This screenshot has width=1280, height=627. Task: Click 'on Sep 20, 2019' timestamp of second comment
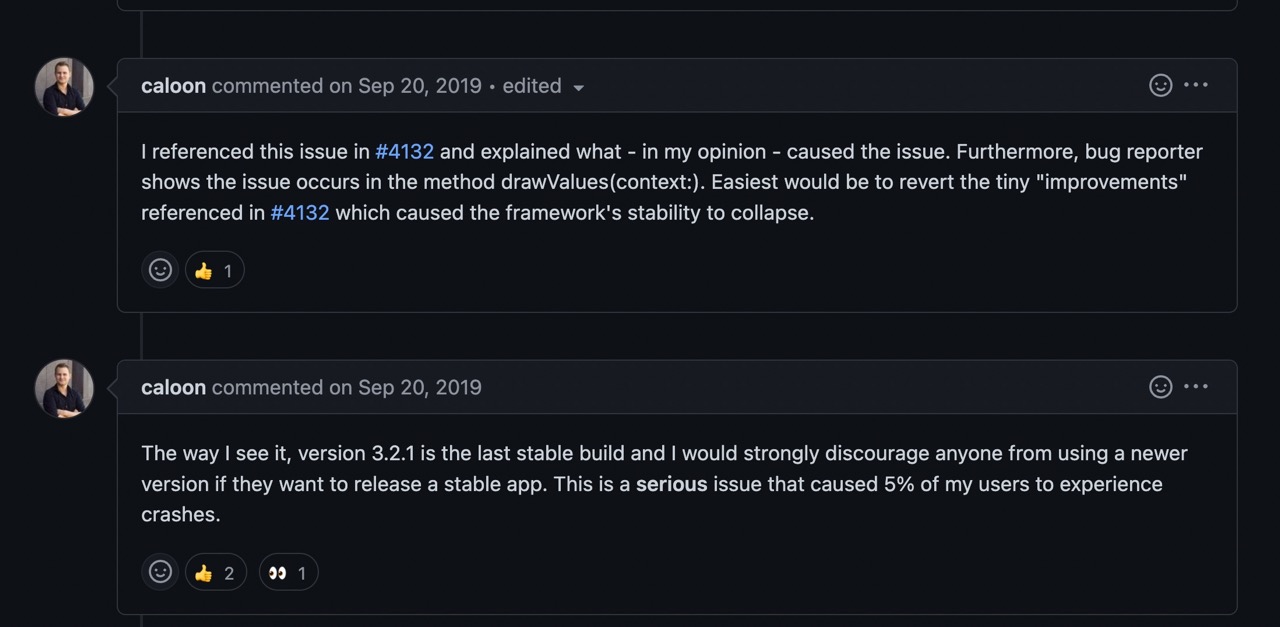(406, 388)
